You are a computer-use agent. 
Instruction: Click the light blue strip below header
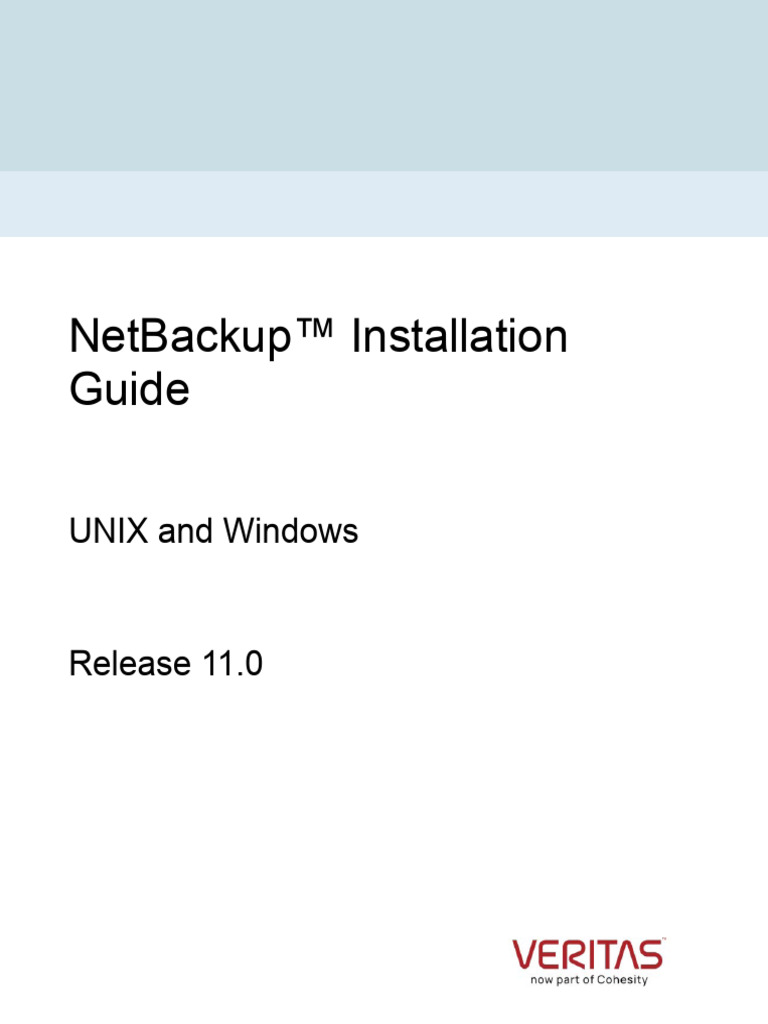coord(384,204)
